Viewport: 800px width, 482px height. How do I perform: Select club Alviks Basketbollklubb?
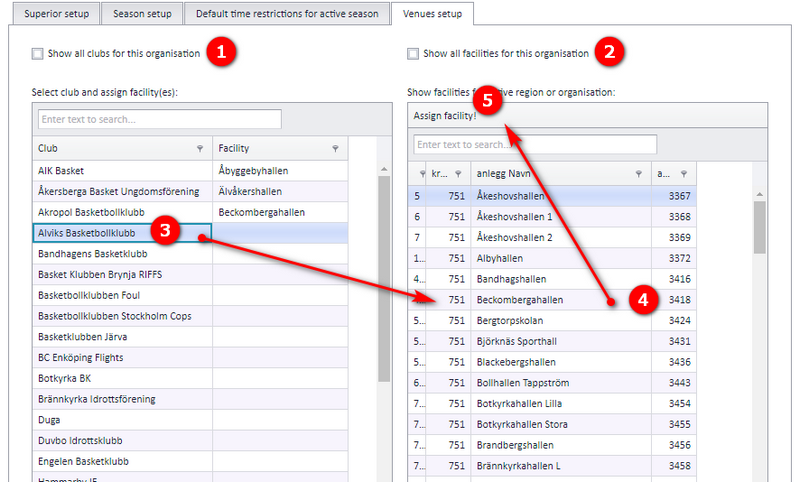[x=122, y=233]
